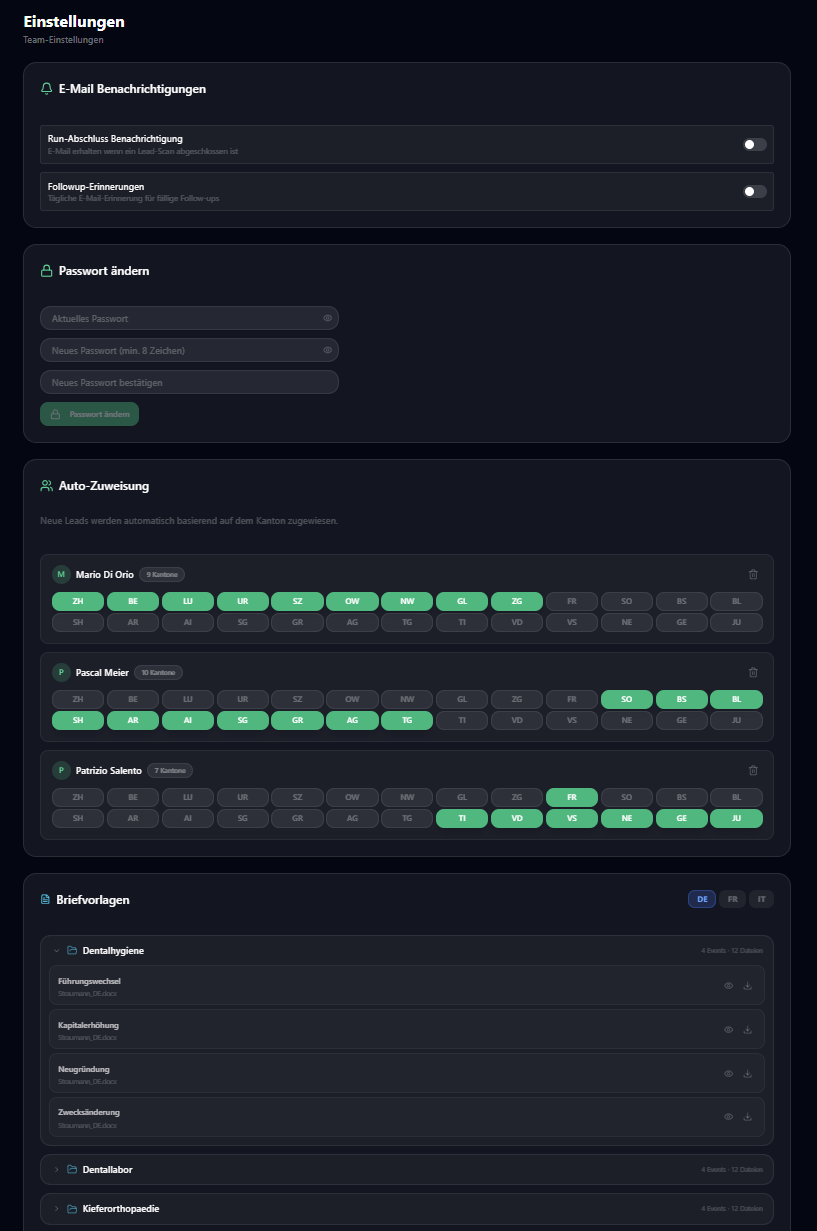817x1231 pixels.
Task: Preview the Führungswechsel template
Action: pos(728,985)
